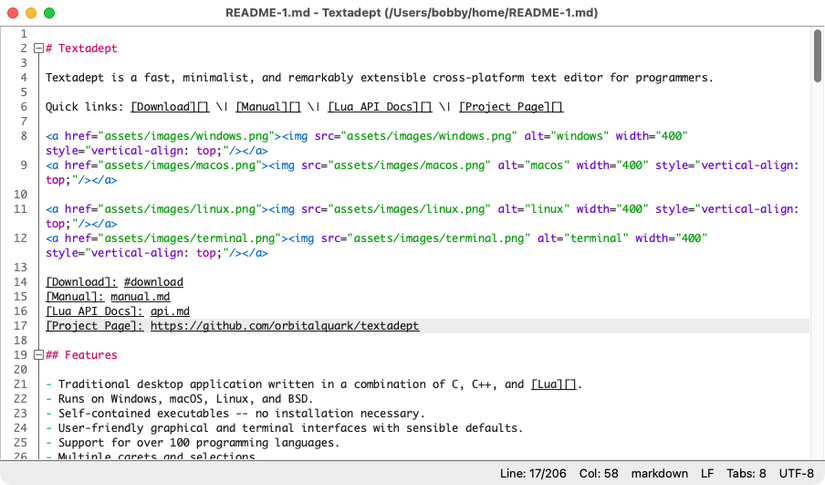825x485 pixels.
Task: Click the green zoom window button
Action: pos(49,13)
